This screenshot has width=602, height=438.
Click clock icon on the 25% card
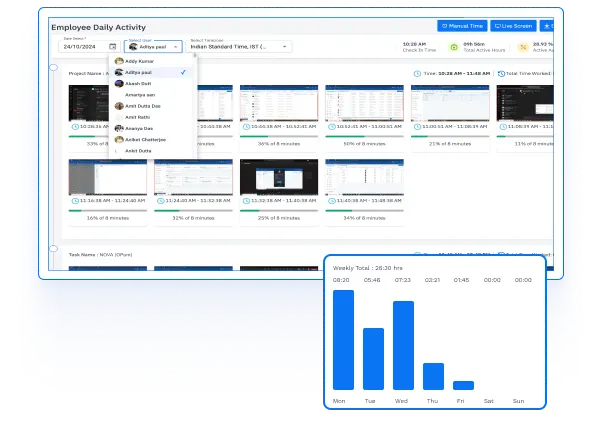click(x=246, y=201)
